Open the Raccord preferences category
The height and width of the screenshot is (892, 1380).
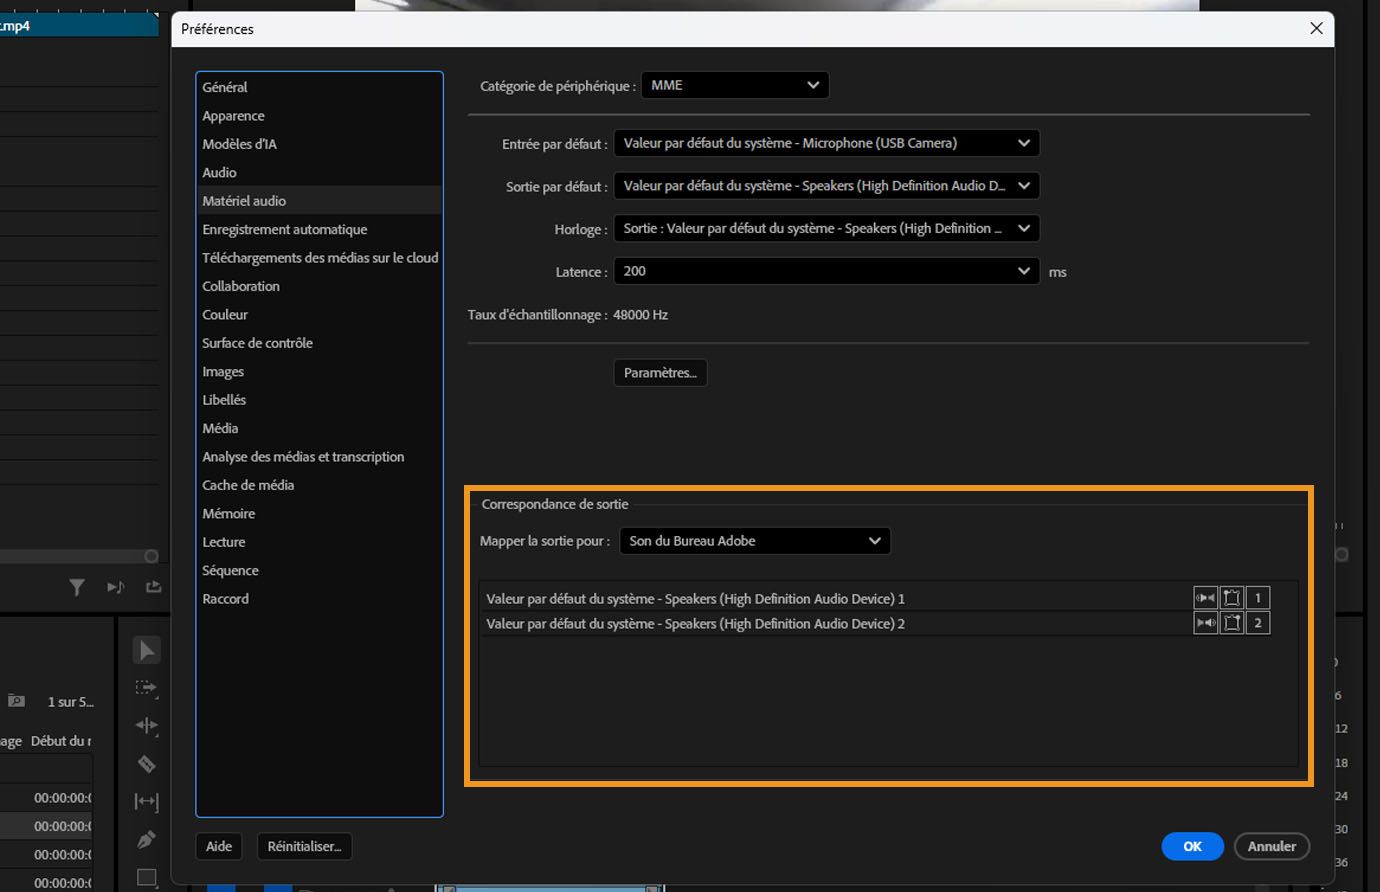tap(319, 599)
